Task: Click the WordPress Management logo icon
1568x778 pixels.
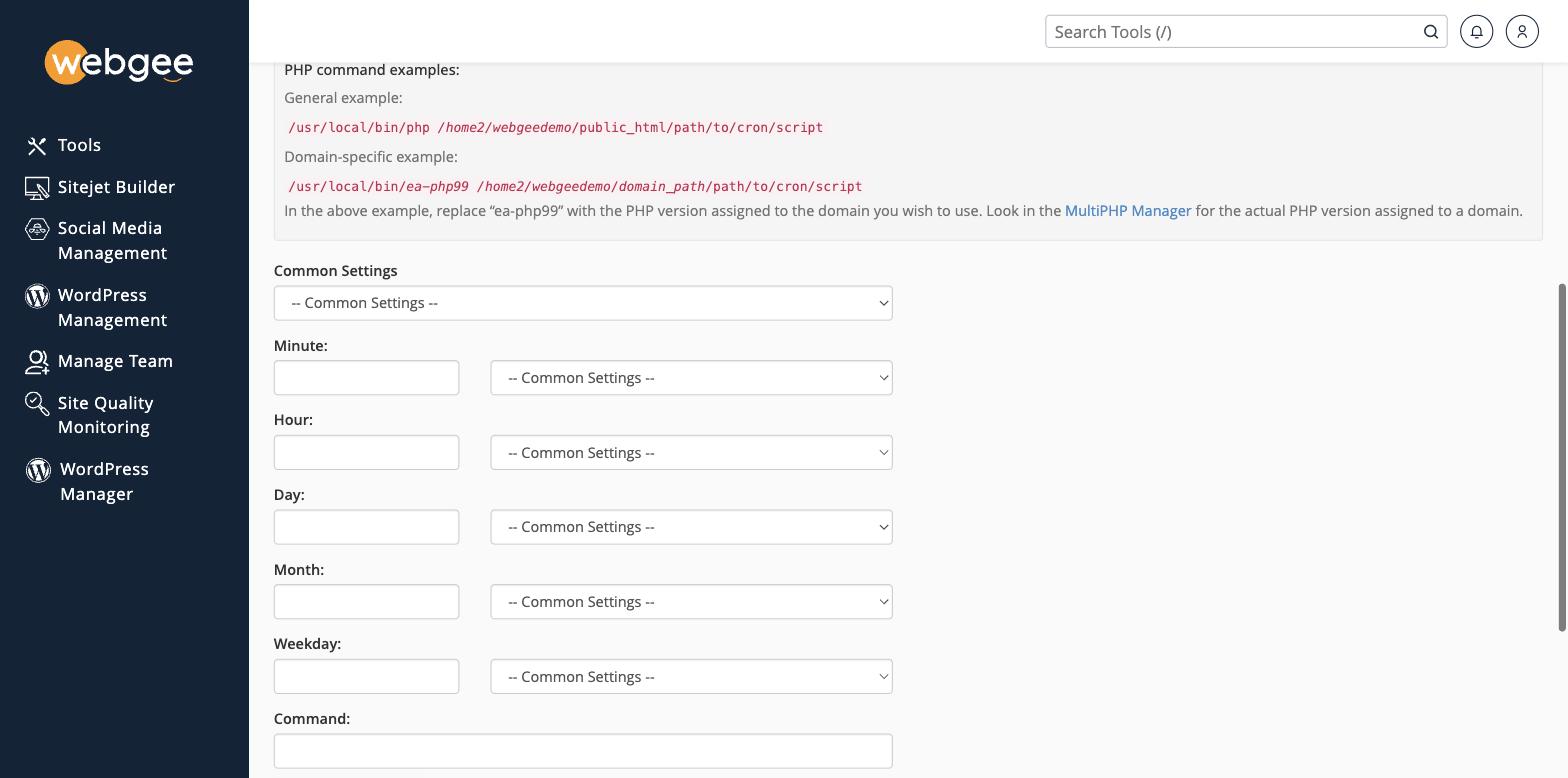Action: (x=37, y=296)
